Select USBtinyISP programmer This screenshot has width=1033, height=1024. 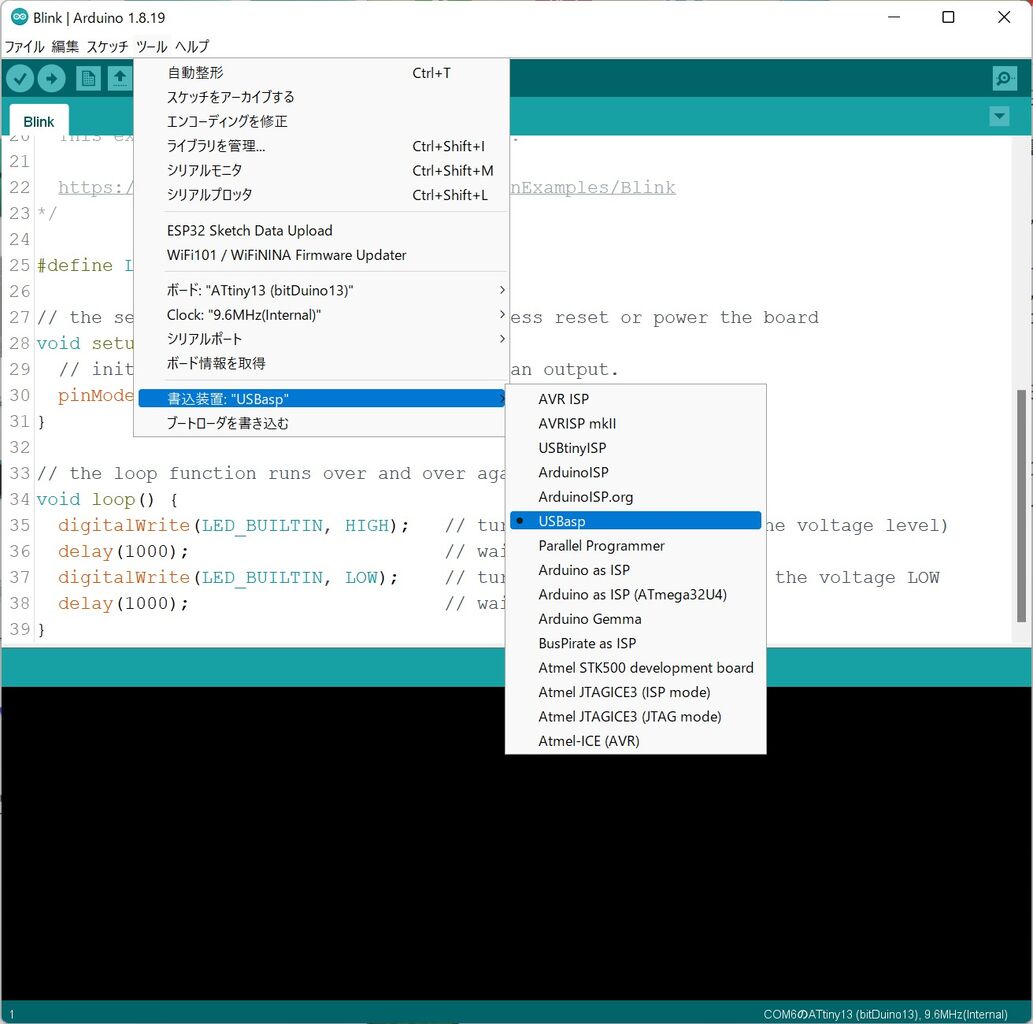(636, 448)
